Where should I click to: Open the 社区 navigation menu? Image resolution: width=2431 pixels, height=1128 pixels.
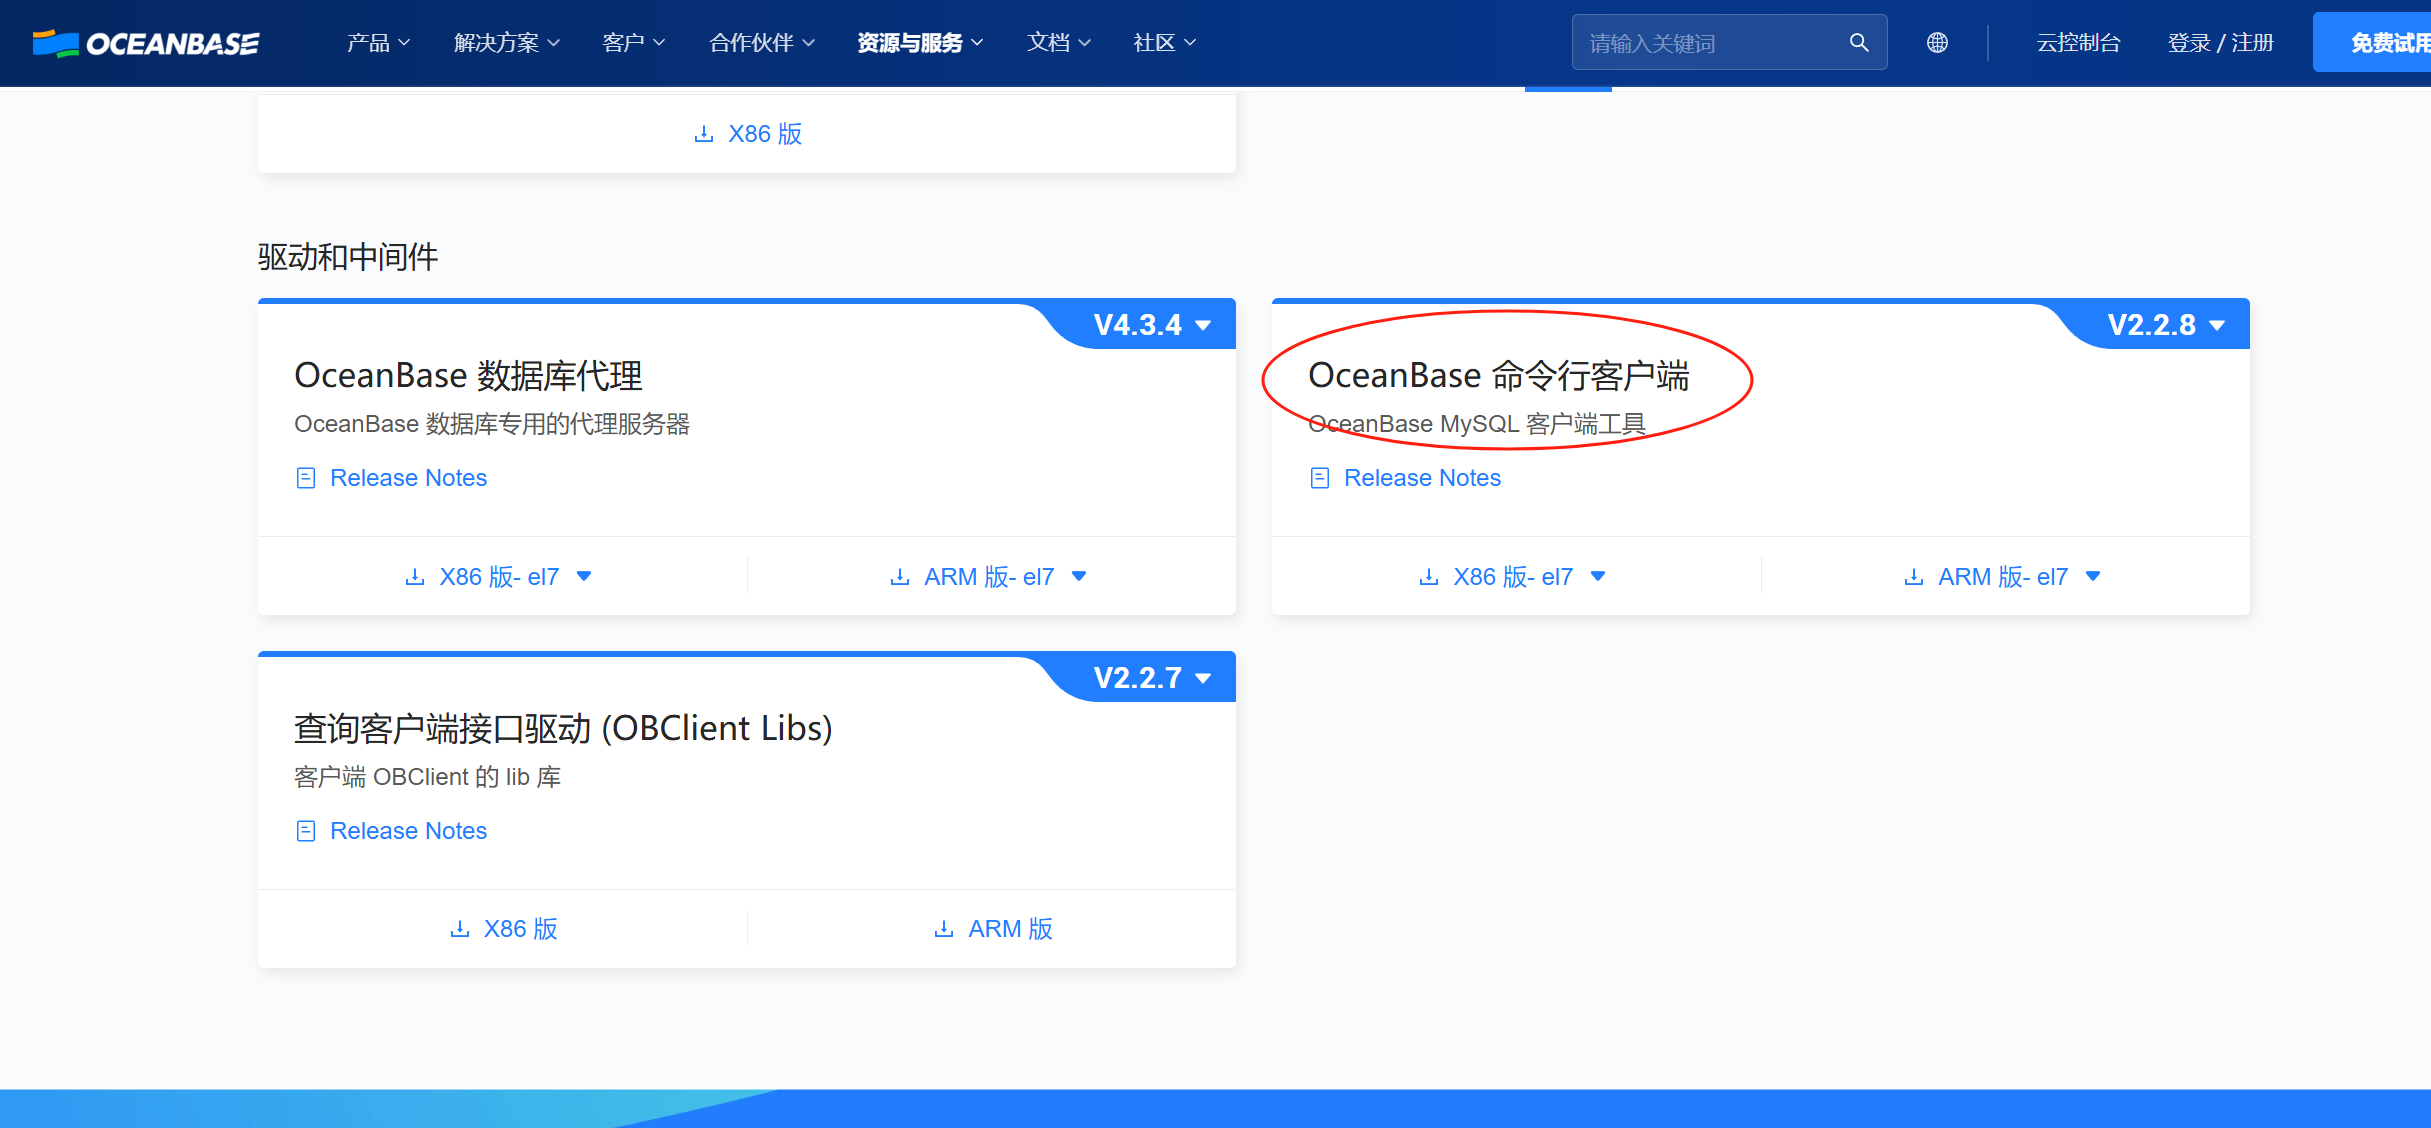(x=1165, y=43)
